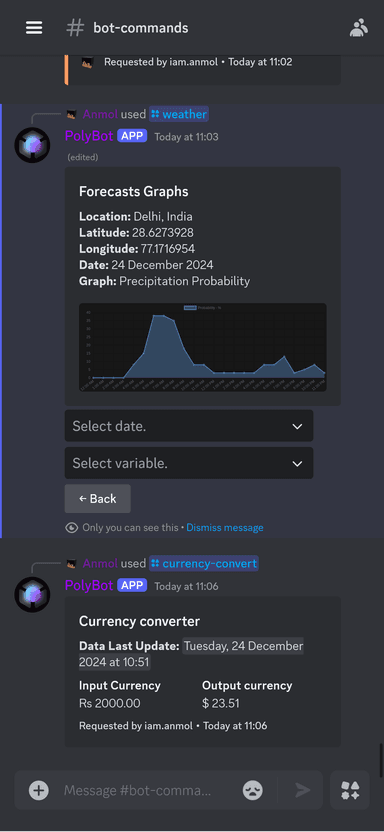
Task: Click PolyBot avatar on weather message
Action: pyautogui.click(x=32, y=145)
